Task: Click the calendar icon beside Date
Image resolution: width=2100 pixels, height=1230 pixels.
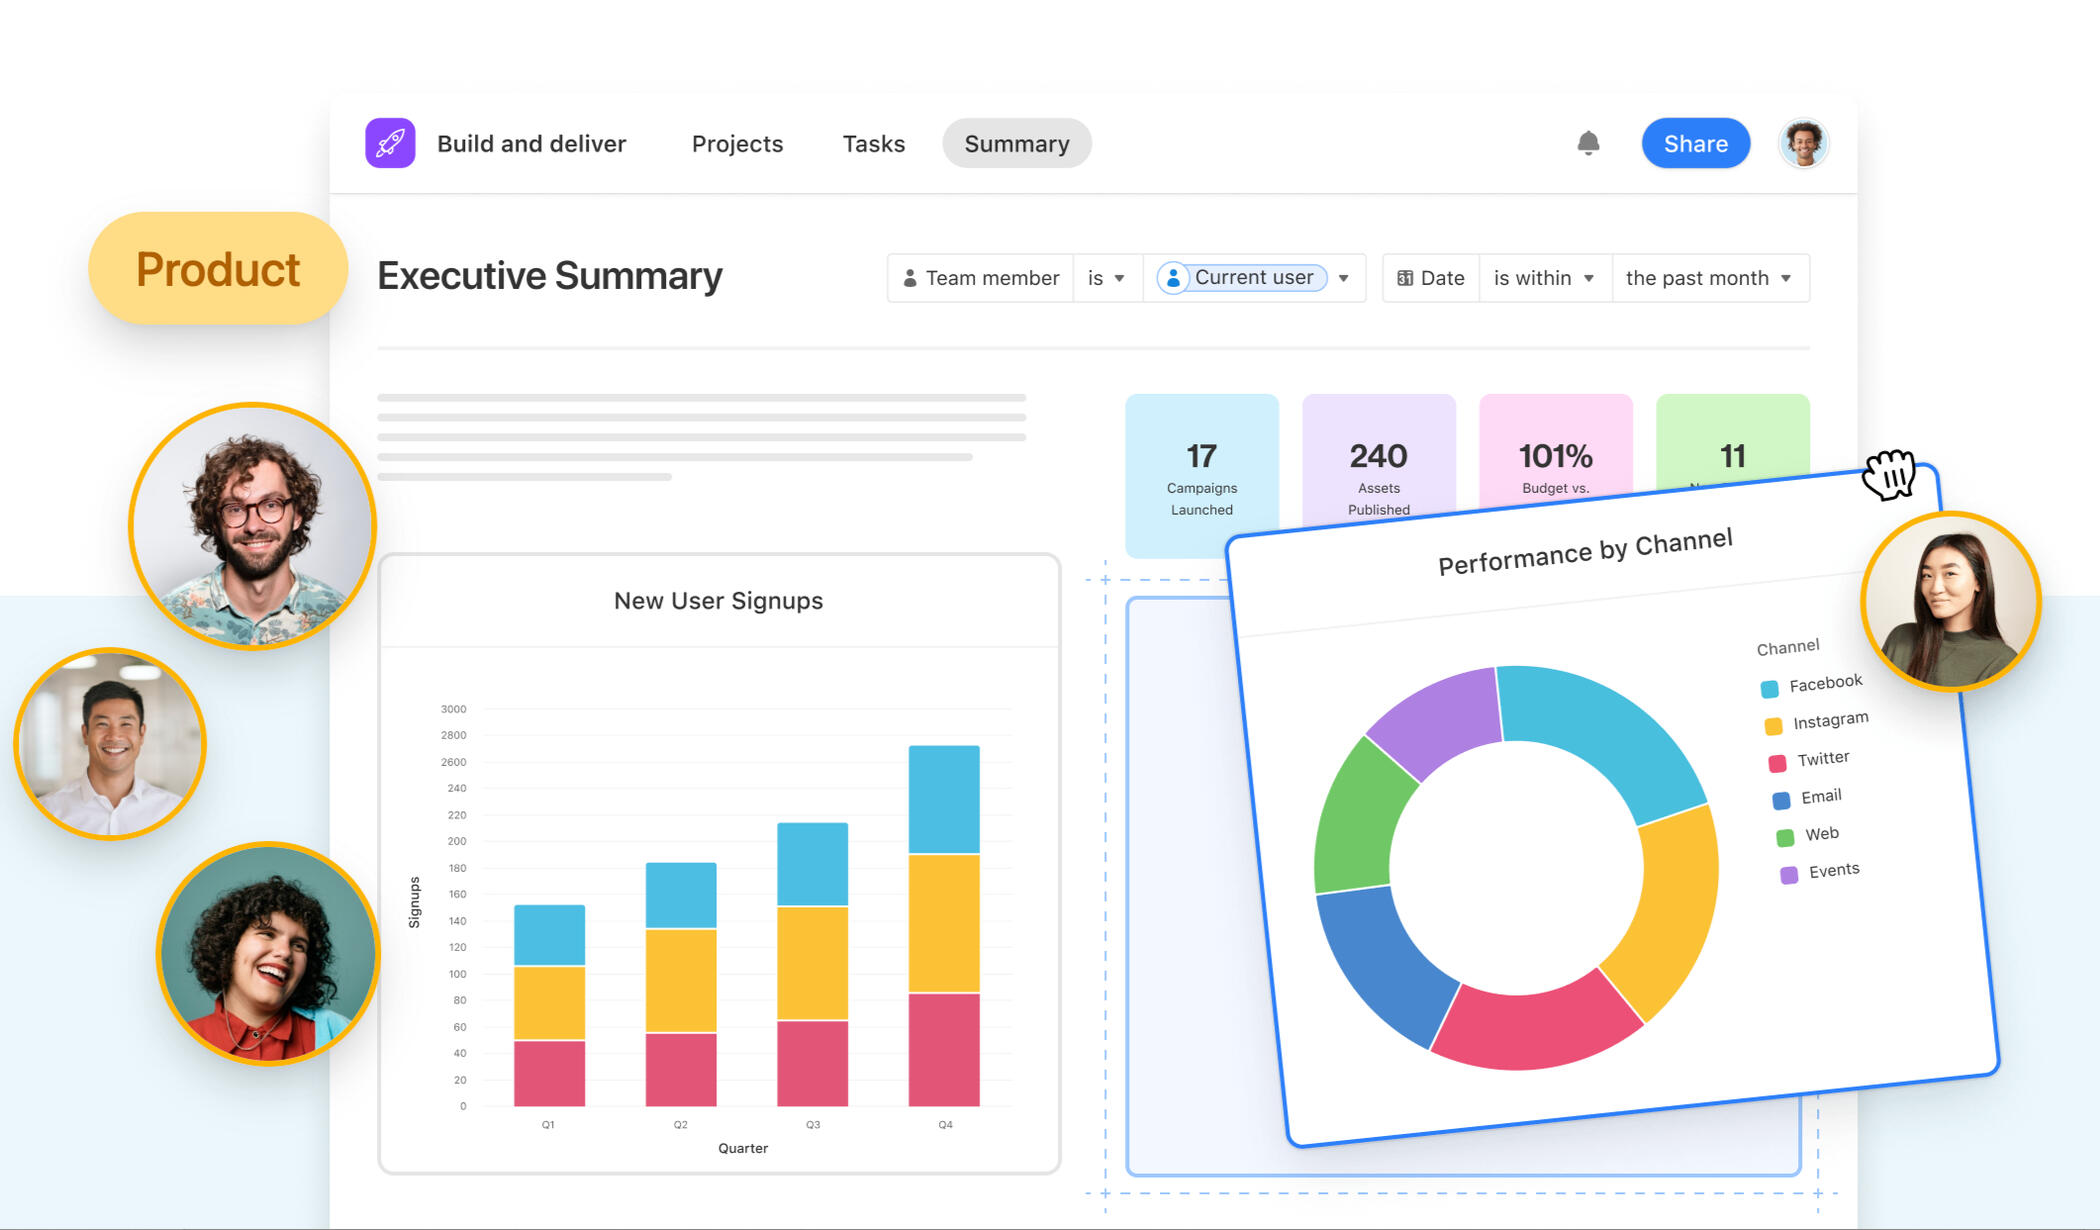Action: (1405, 278)
